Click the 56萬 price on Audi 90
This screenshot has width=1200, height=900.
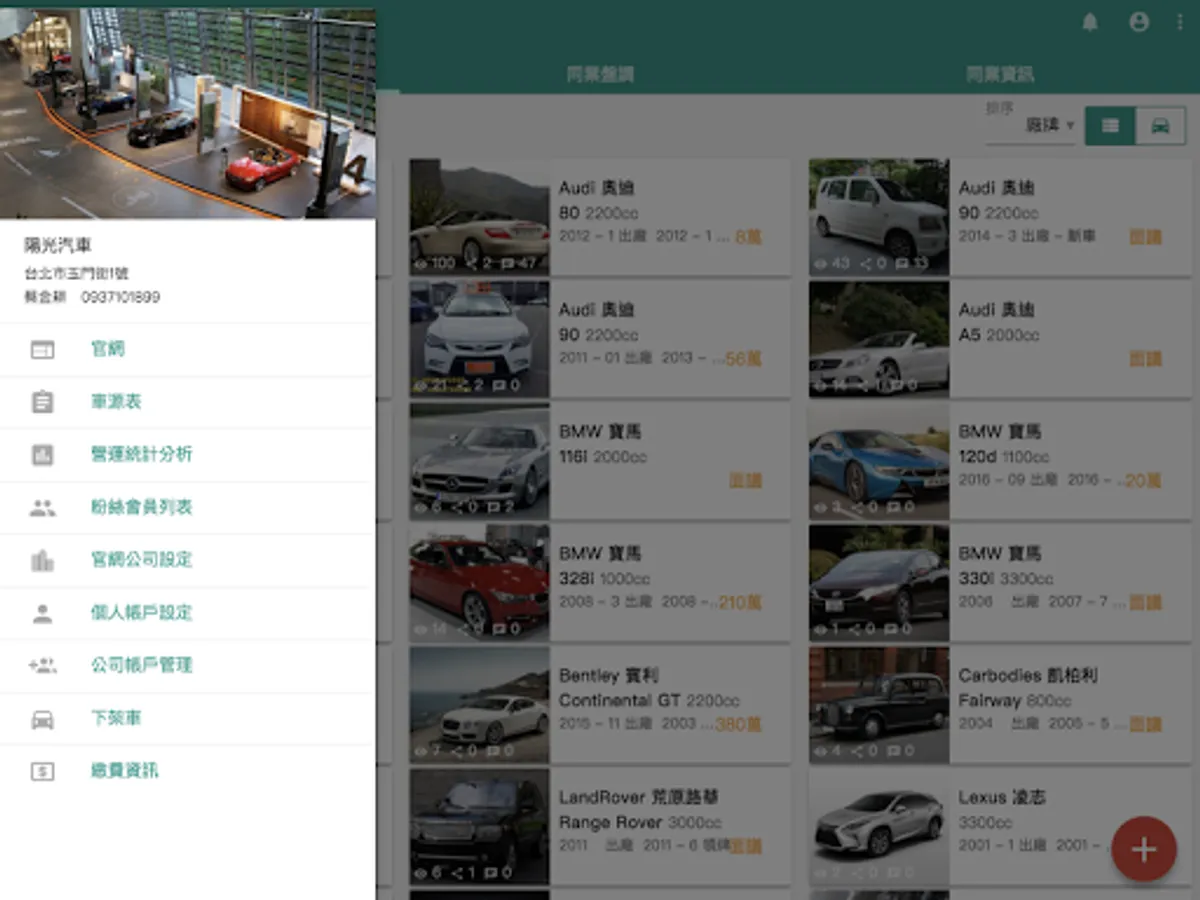[743, 359]
